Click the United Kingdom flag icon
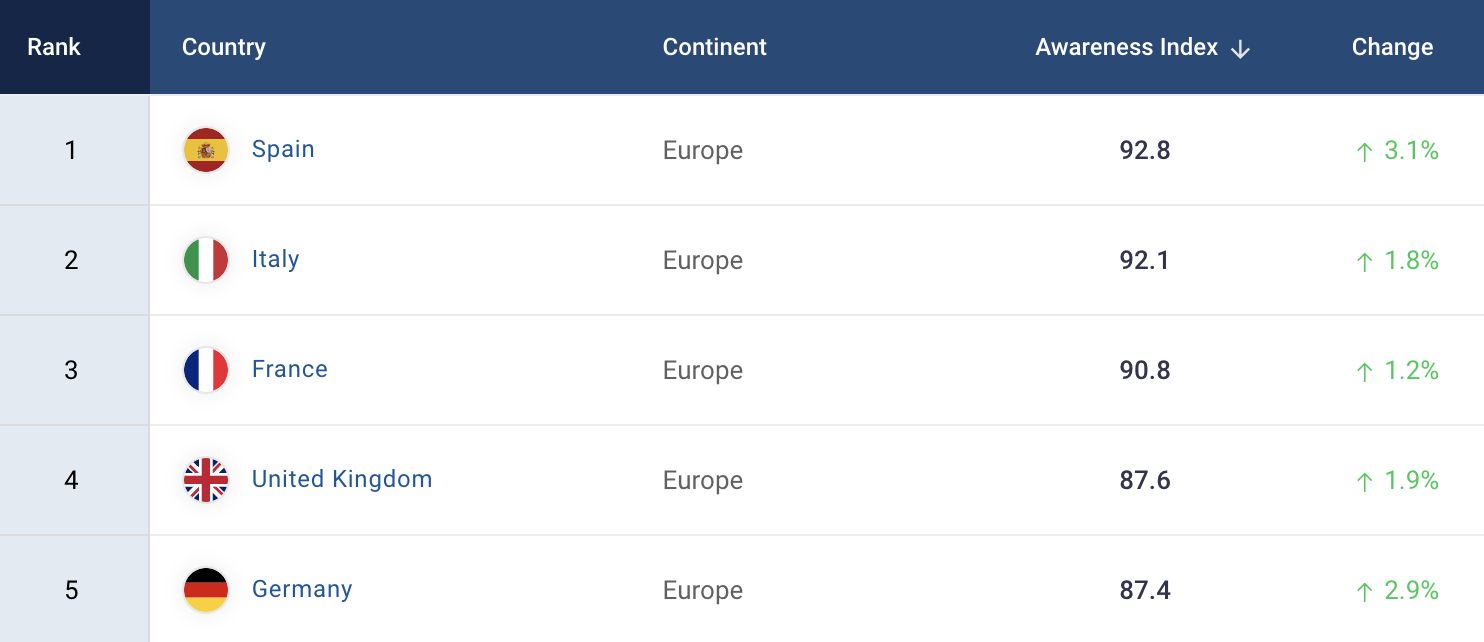1484x642 pixels. coord(206,480)
